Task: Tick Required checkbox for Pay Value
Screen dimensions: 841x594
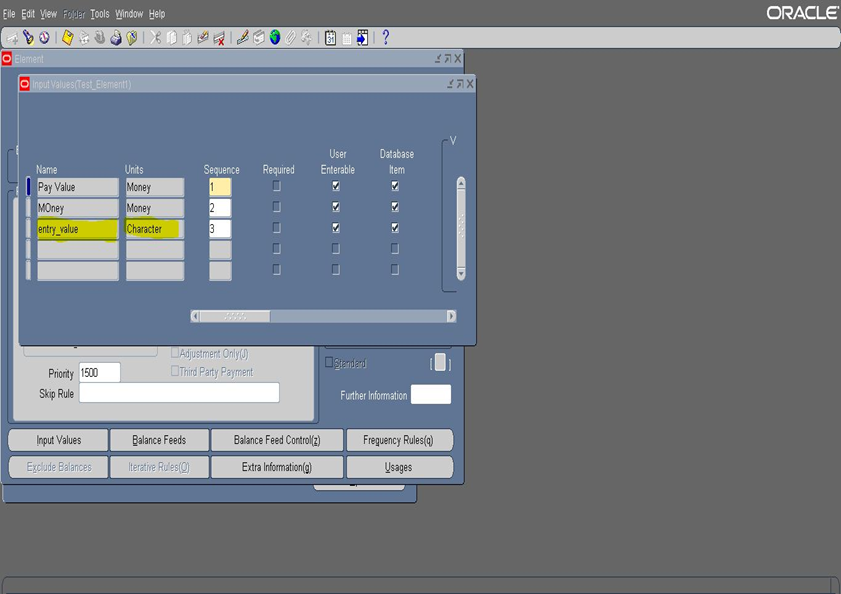Action: 277,186
